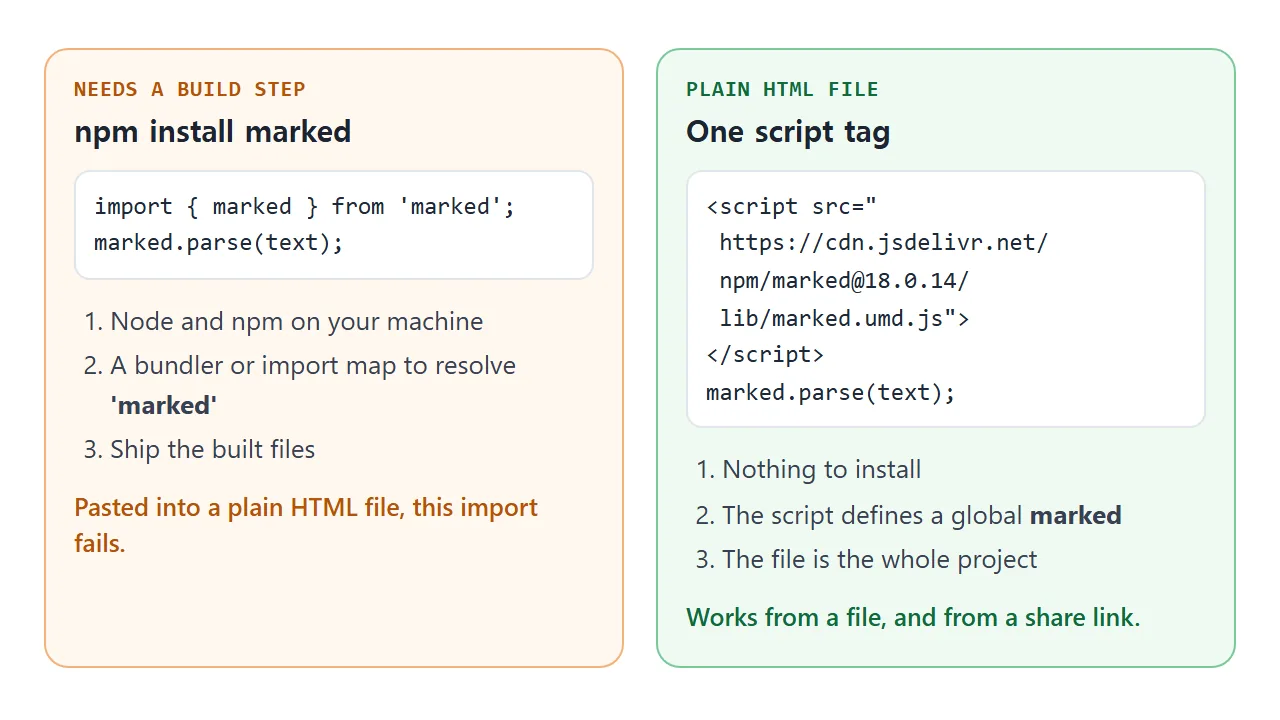Click the '<script src="' code line

(x=791, y=207)
